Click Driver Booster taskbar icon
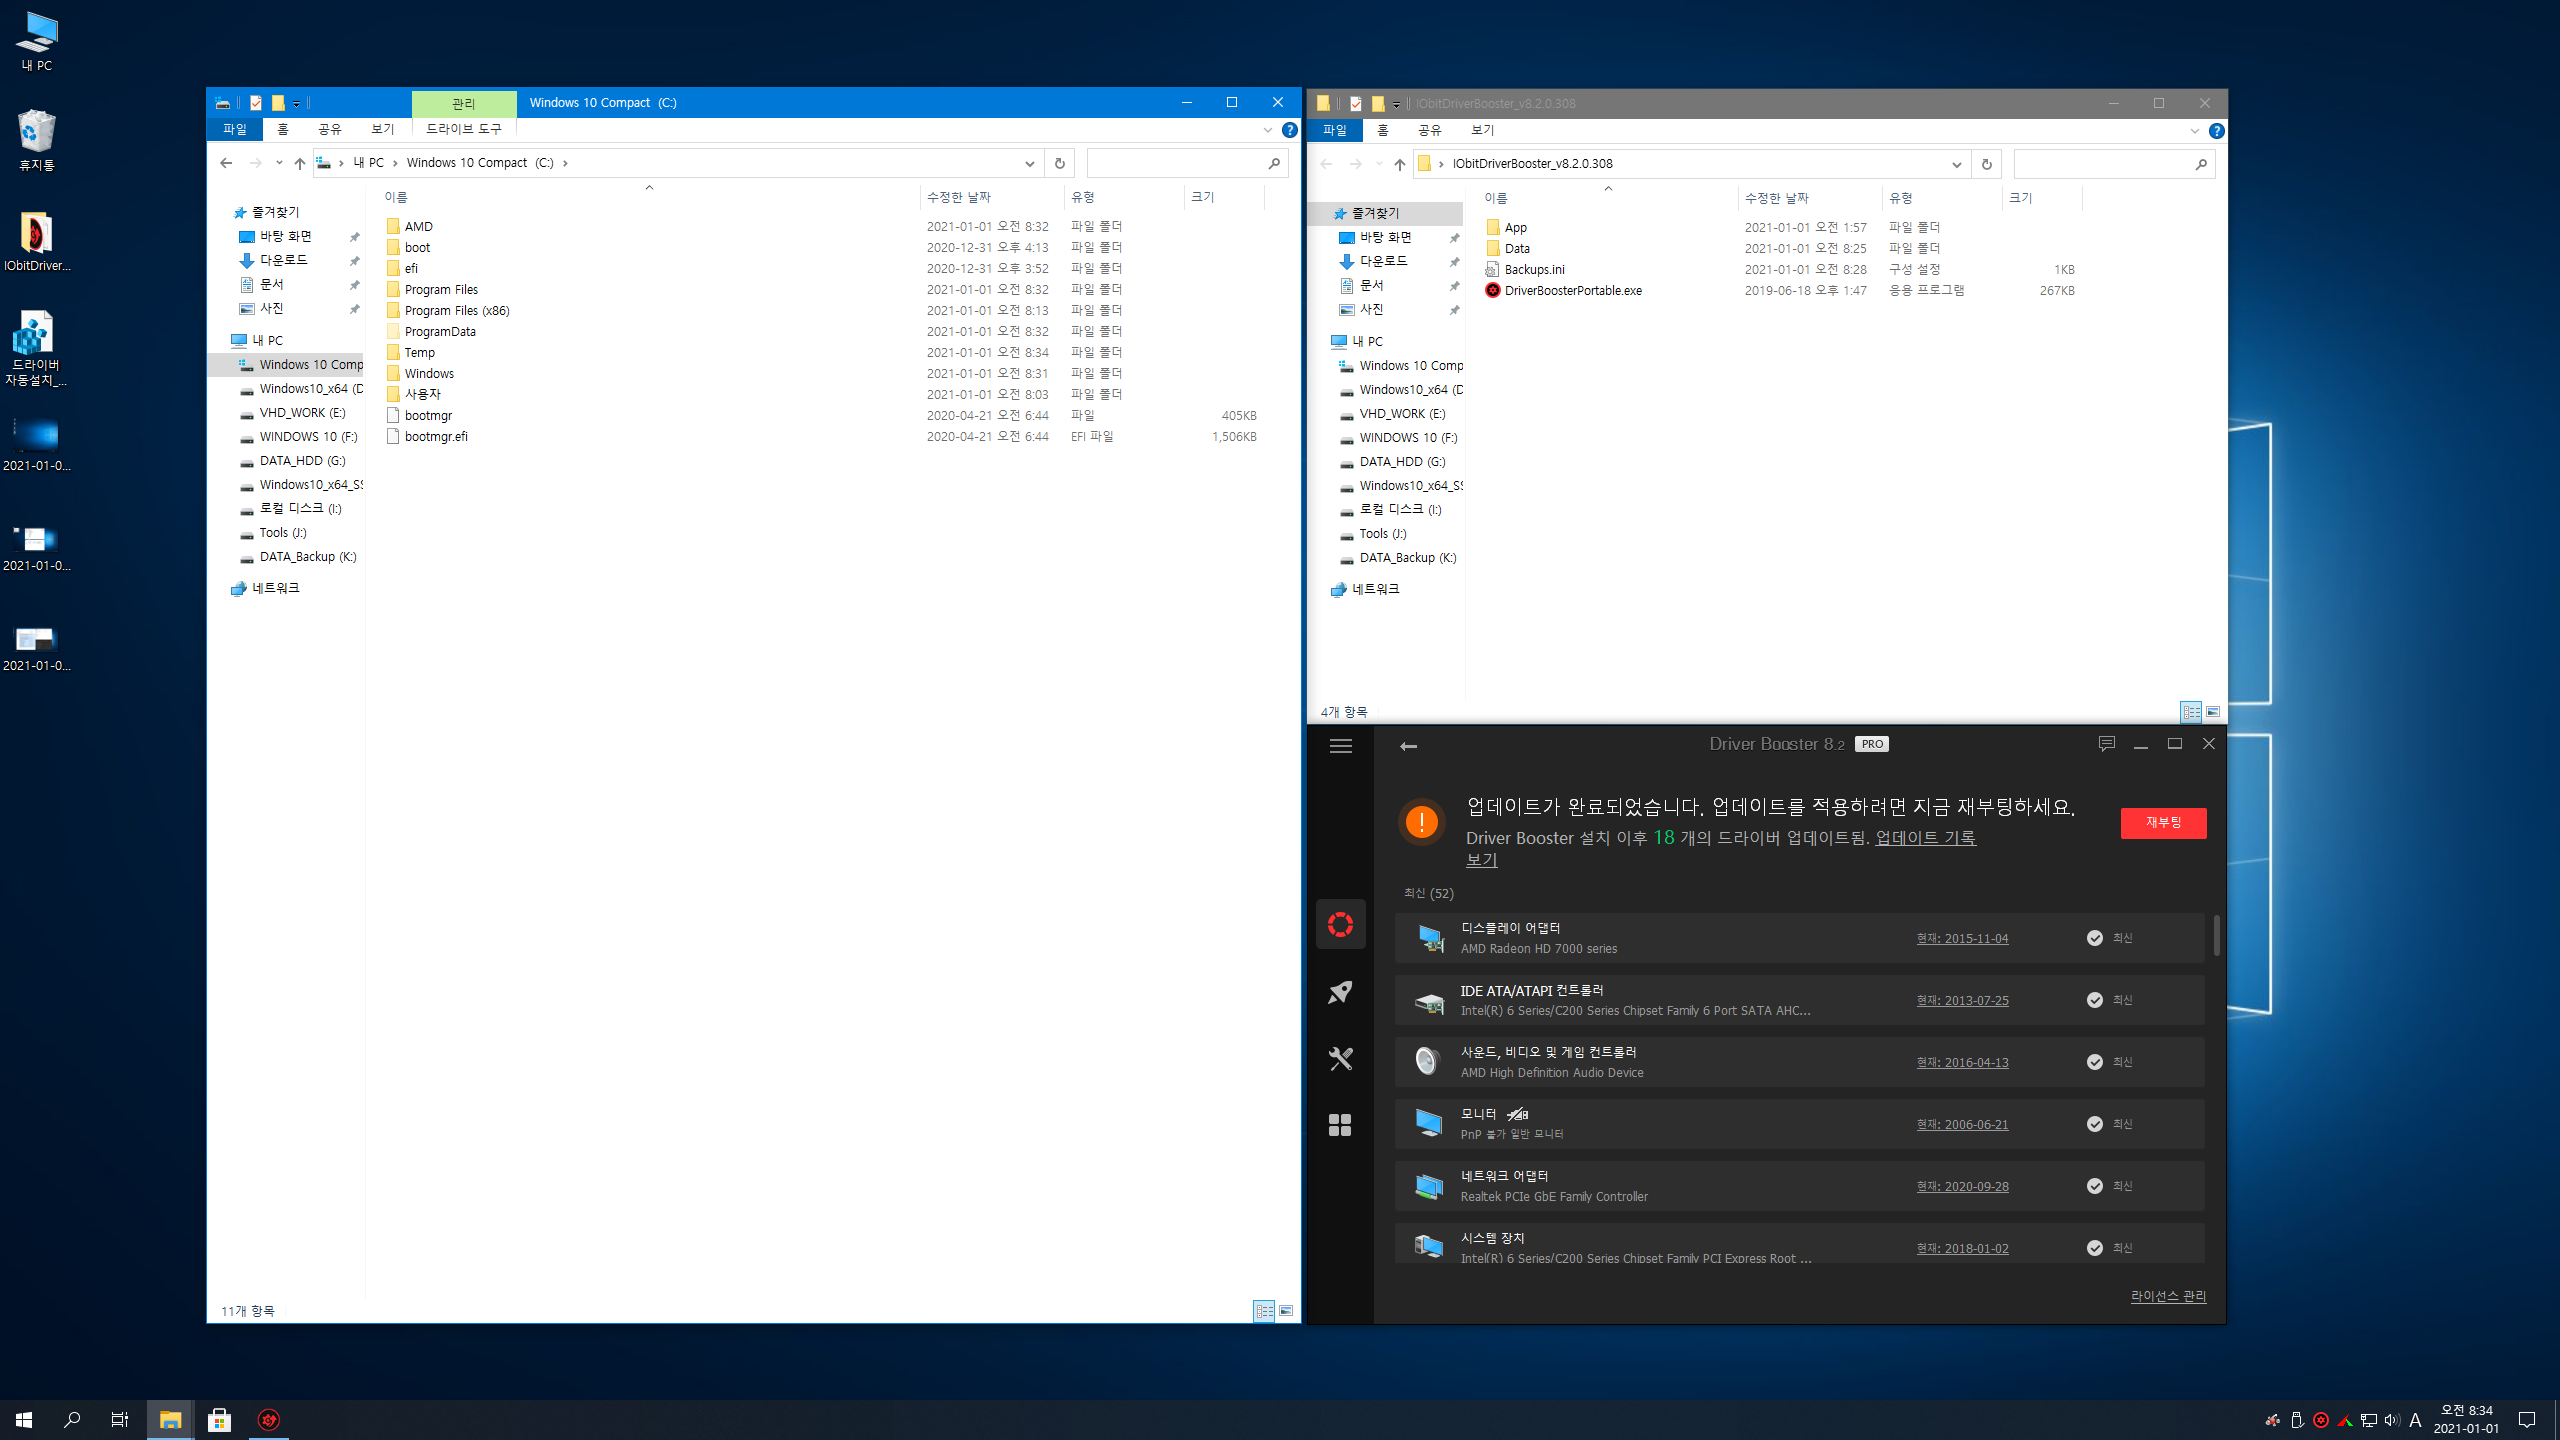The image size is (2560, 1440). (268, 1420)
